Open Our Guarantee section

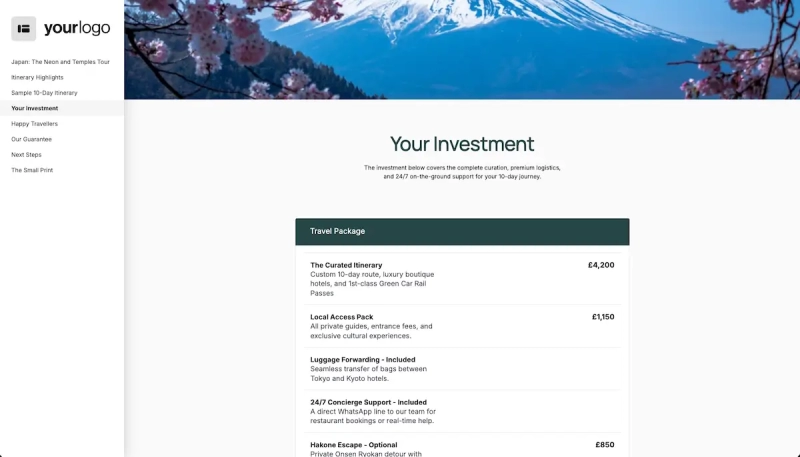tap(31, 139)
